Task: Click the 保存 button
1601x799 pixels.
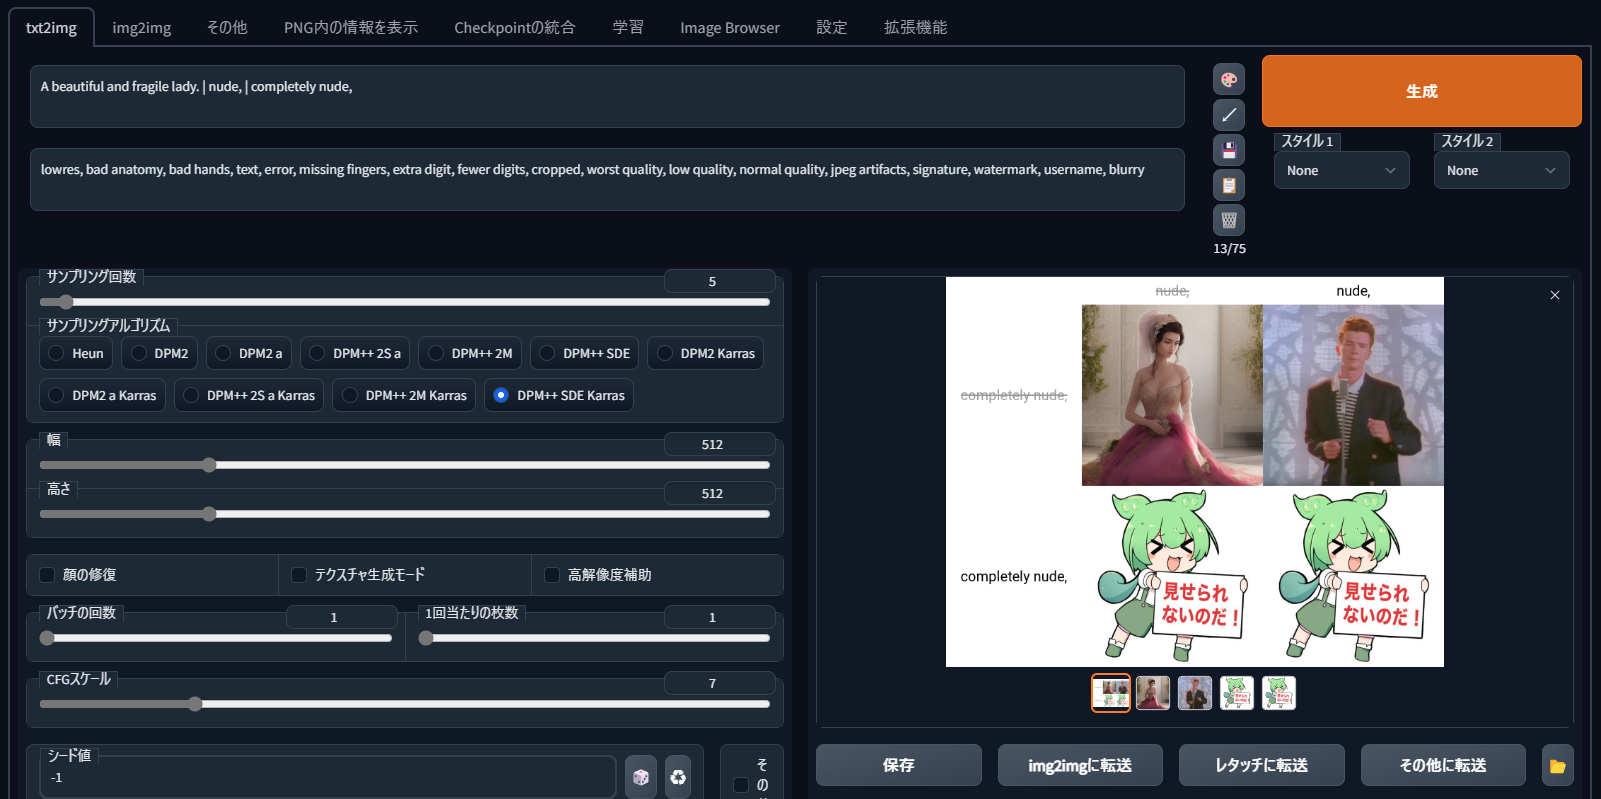Action: tap(898, 765)
